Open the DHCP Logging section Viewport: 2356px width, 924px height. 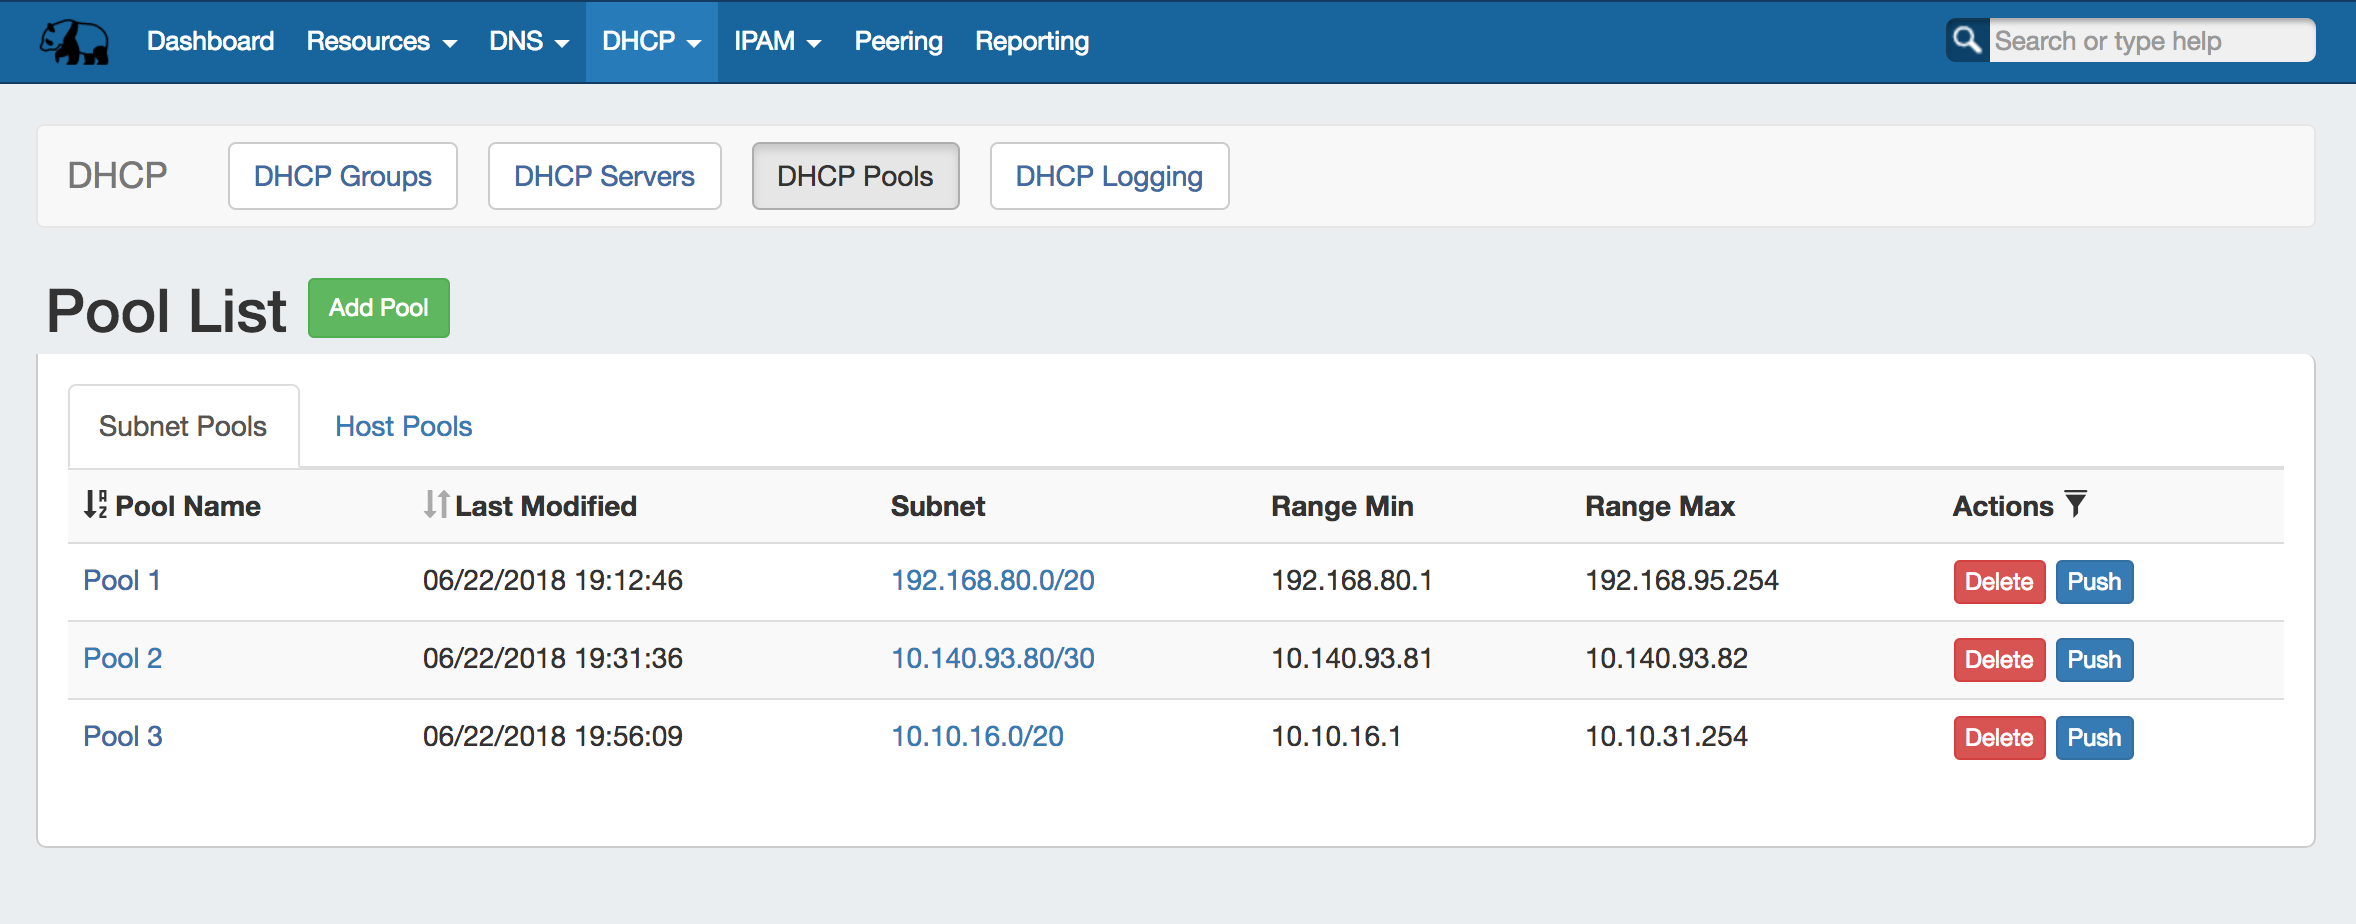click(x=1108, y=177)
